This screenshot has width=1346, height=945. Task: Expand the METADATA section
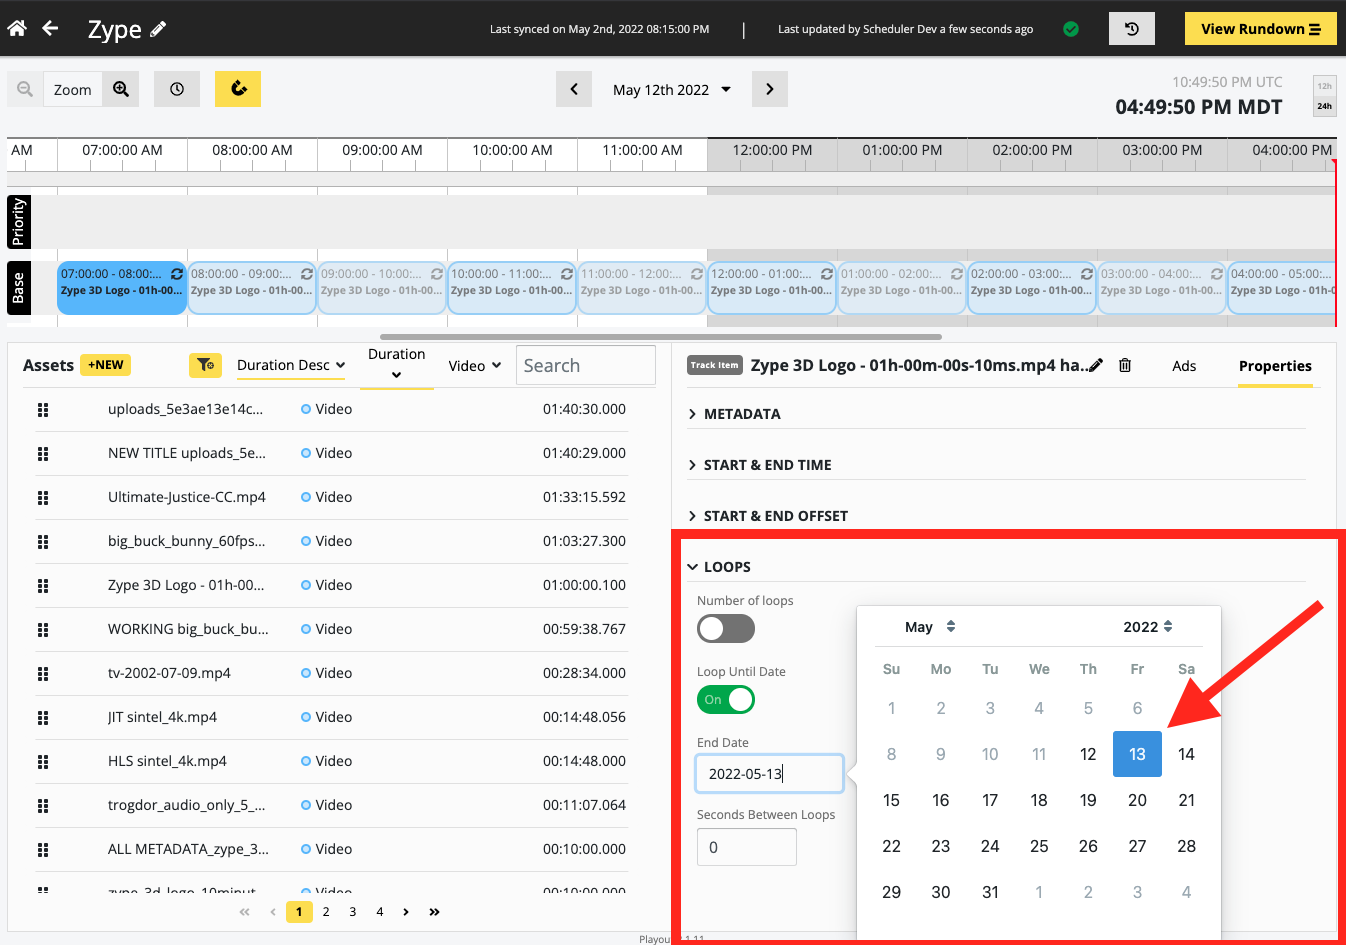click(x=734, y=414)
